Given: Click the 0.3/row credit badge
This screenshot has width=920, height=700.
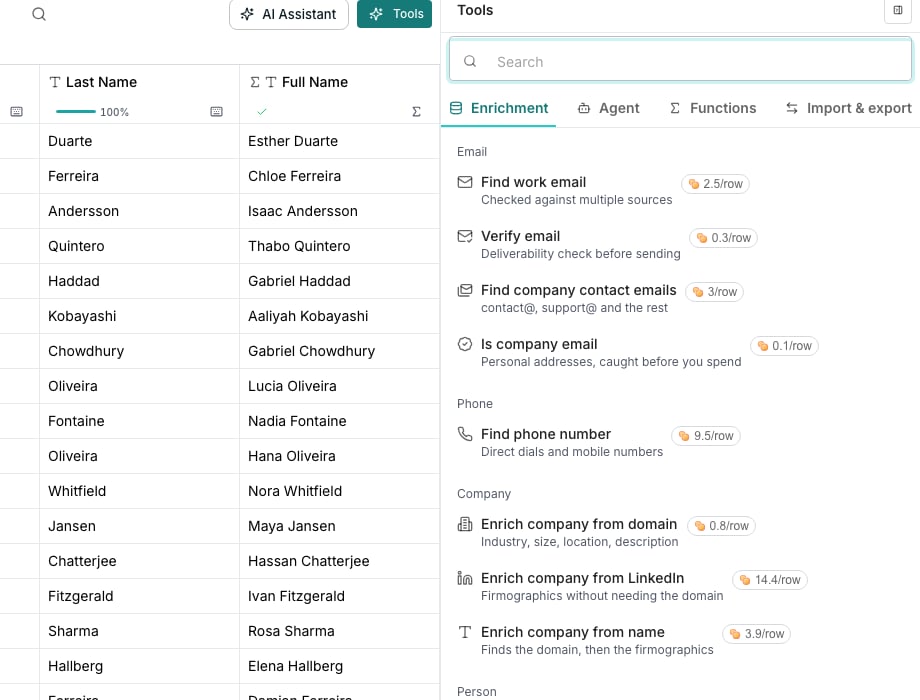Looking at the screenshot, I should pyautogui.click(x=723, y=238).
